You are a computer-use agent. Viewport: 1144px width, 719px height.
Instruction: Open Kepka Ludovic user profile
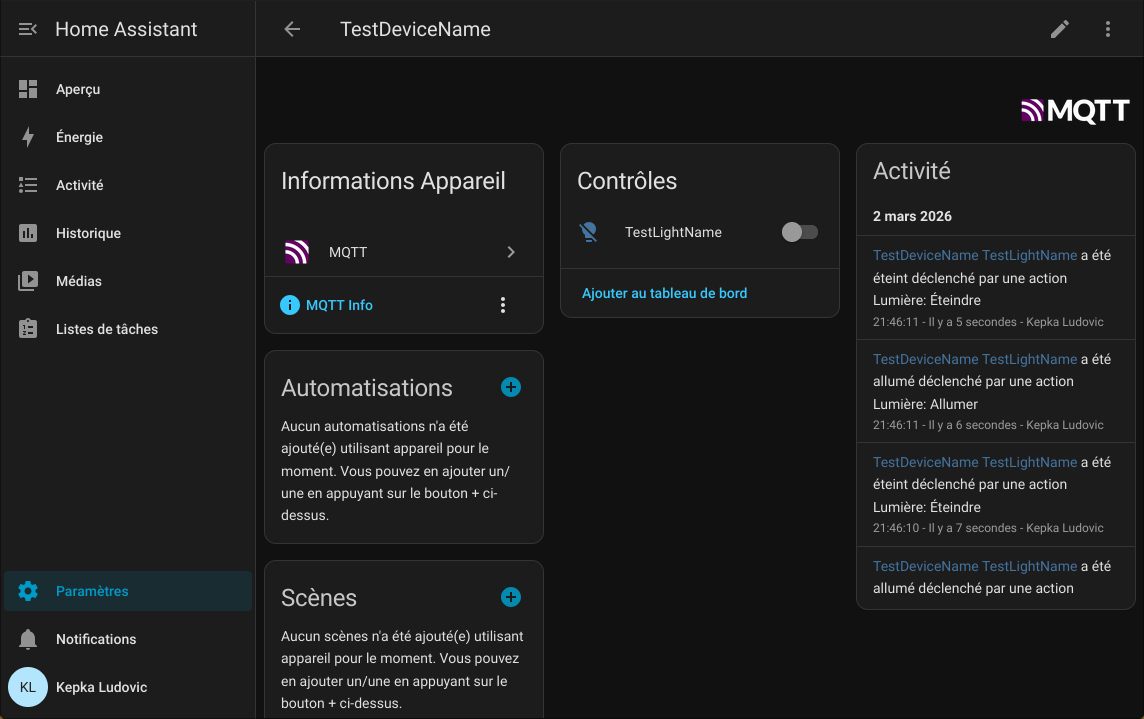tap(100, 687)
